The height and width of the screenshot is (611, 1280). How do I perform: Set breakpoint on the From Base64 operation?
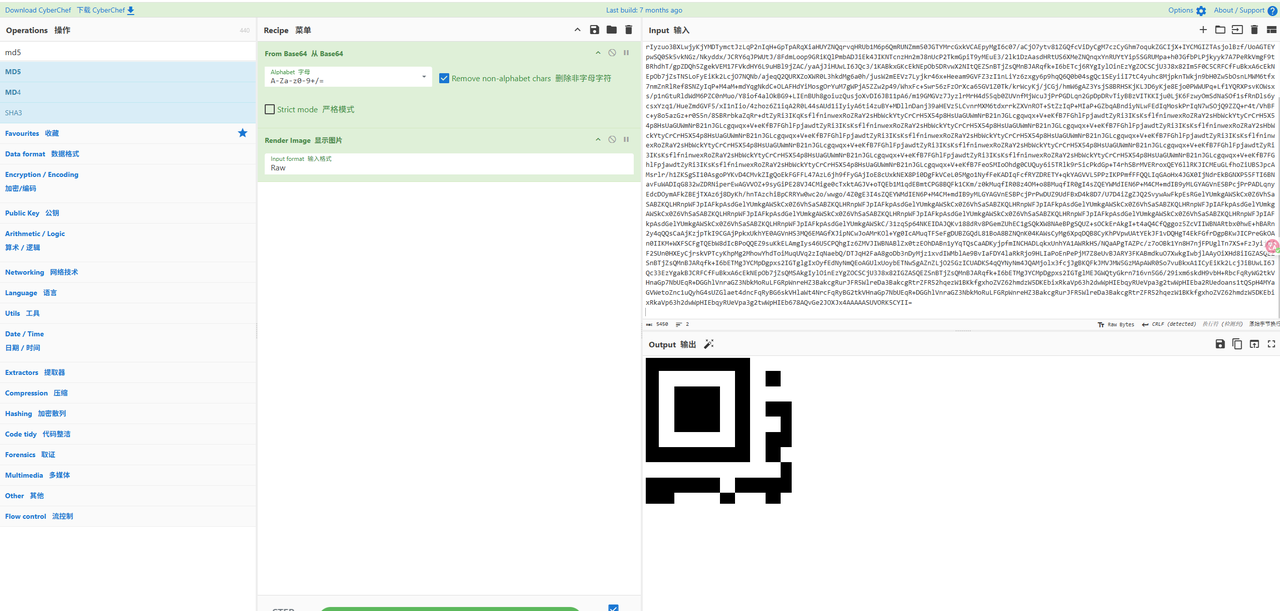coord(627,53)
